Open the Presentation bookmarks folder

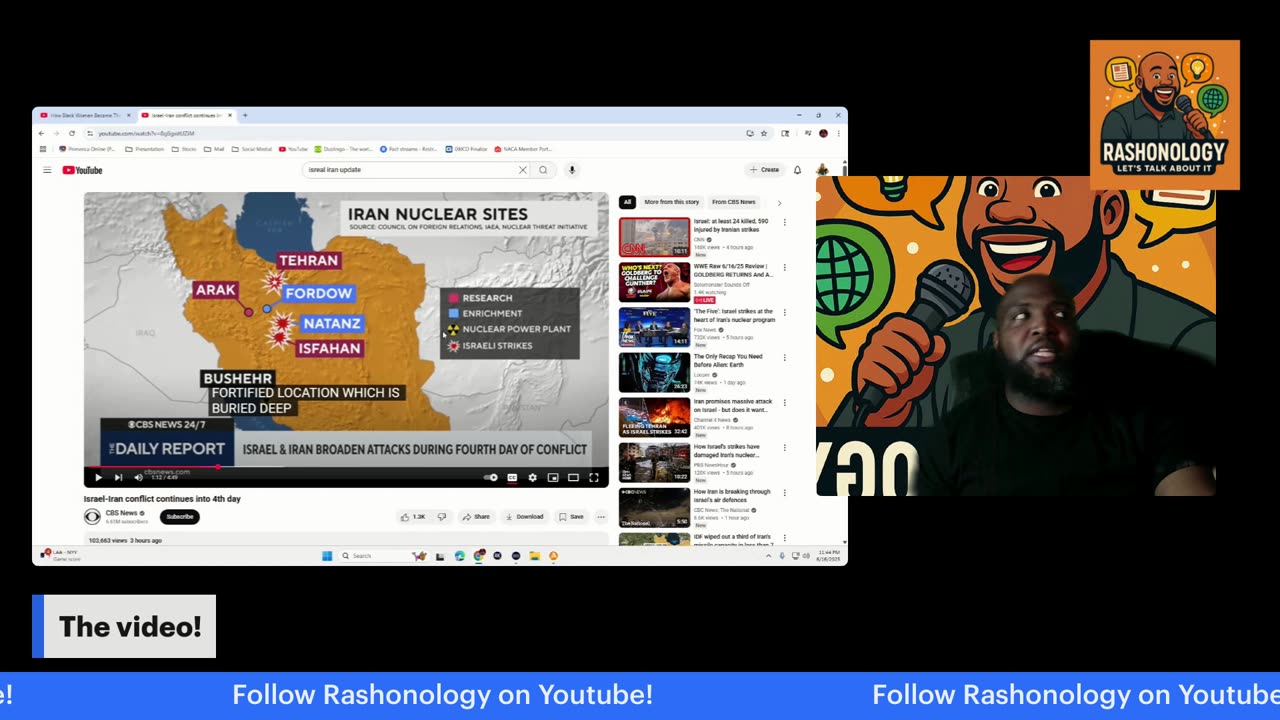click(144, 149)
